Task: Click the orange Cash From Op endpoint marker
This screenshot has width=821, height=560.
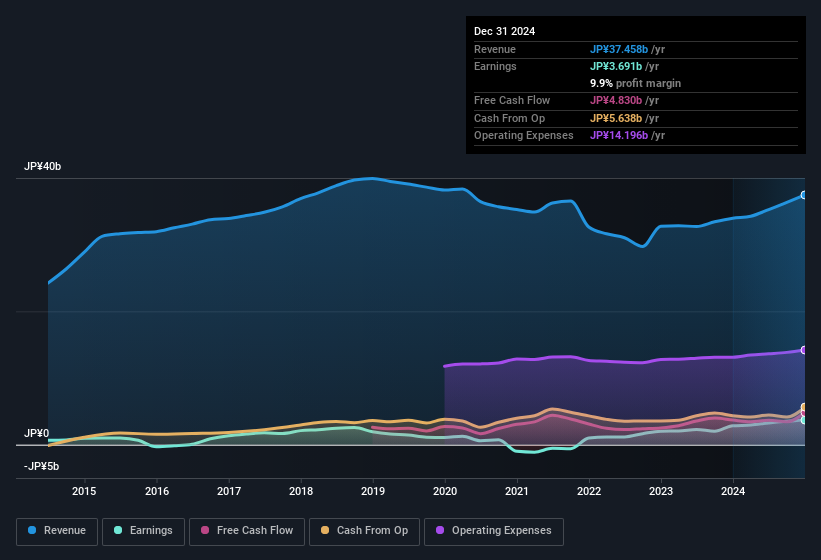Action: click(x=804, y=408)
